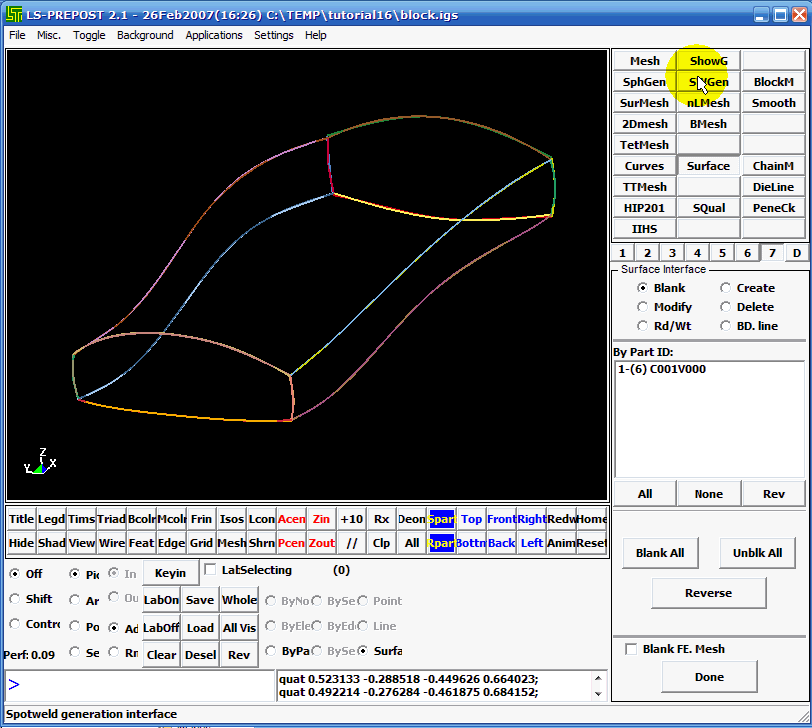Click the Blank All button
The height and width of the screenshot is (728, 812).
(x=660, y=552)
